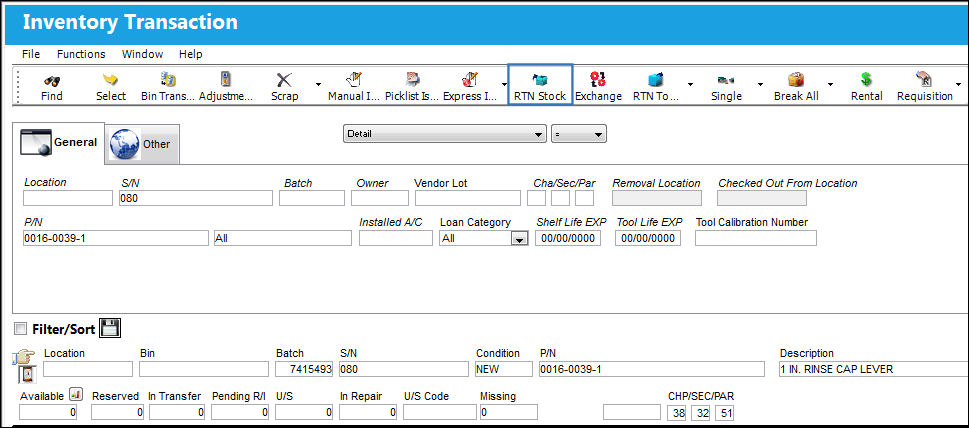
Task: Click the Vendor Lot input field
Action: [468, 198]
